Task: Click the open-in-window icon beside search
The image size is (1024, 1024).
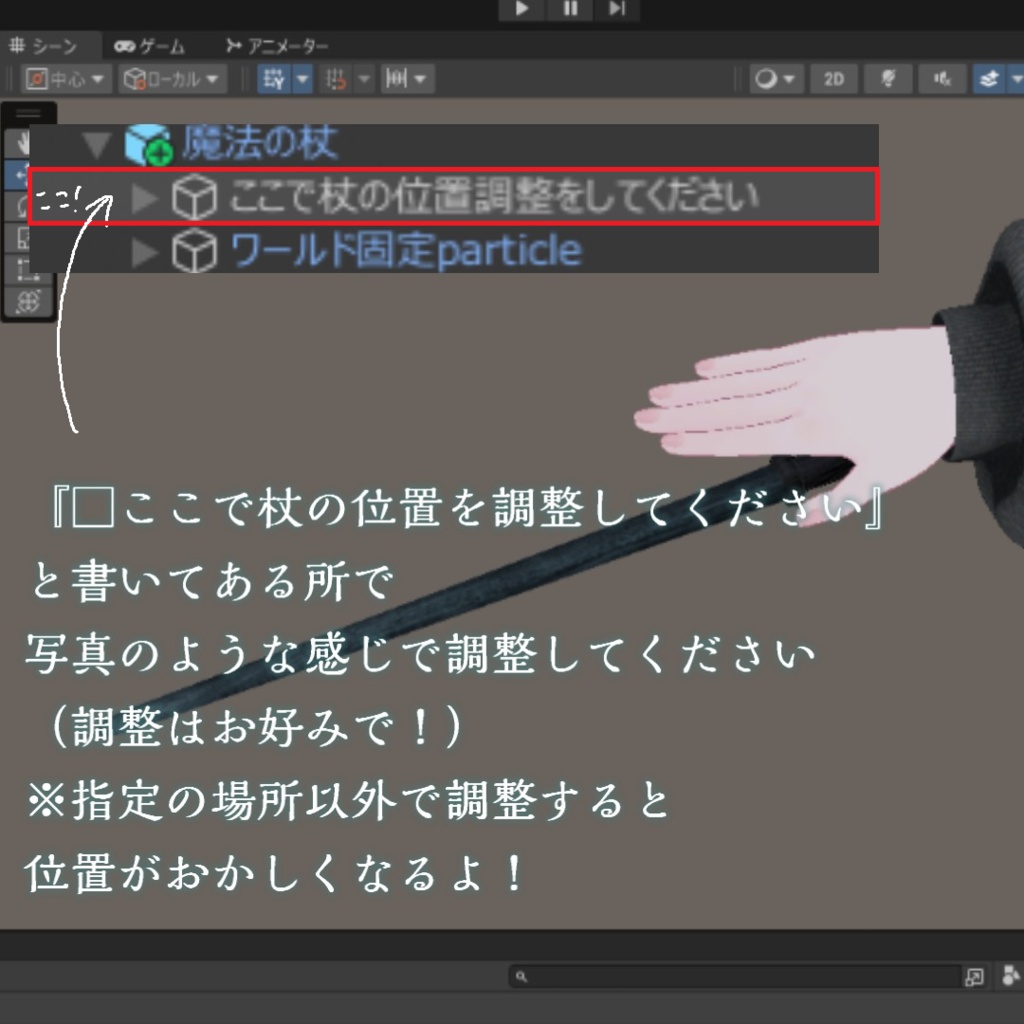Action: 974,977
